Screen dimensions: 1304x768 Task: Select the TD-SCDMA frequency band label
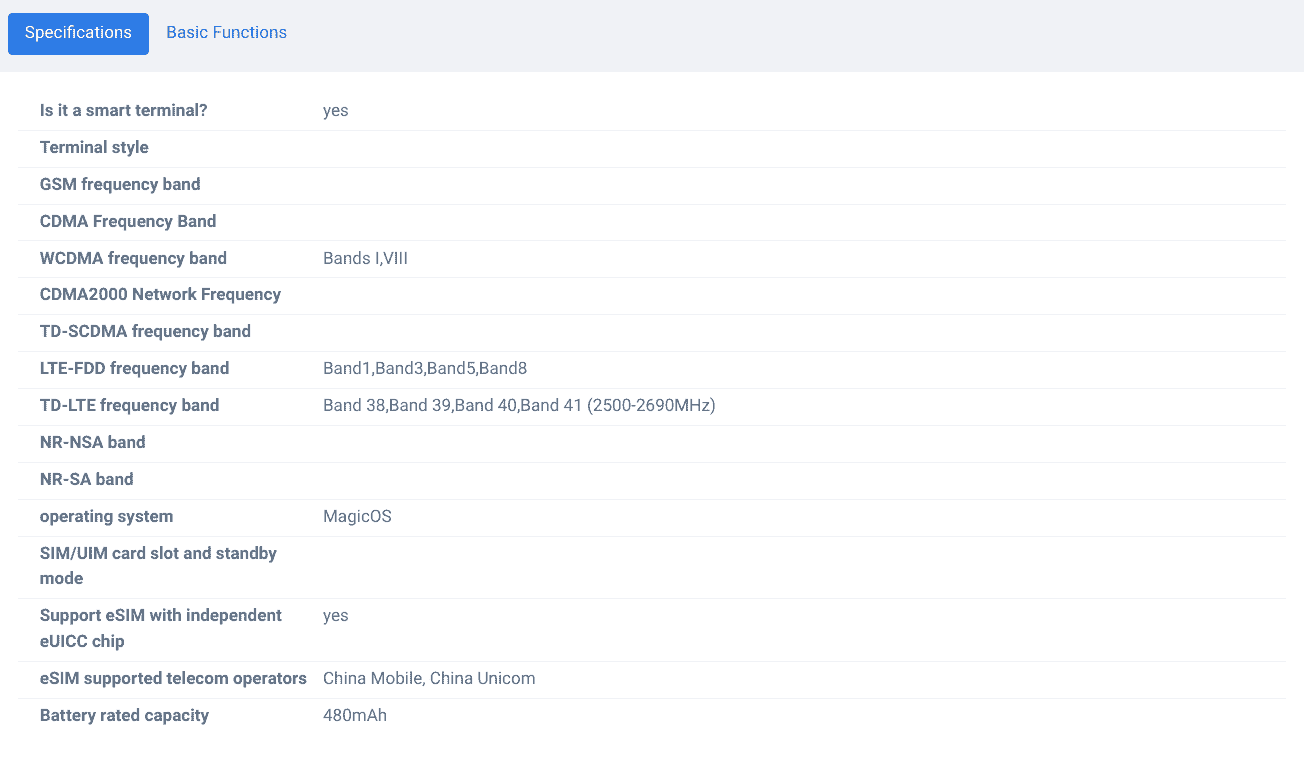coord(145,332)
